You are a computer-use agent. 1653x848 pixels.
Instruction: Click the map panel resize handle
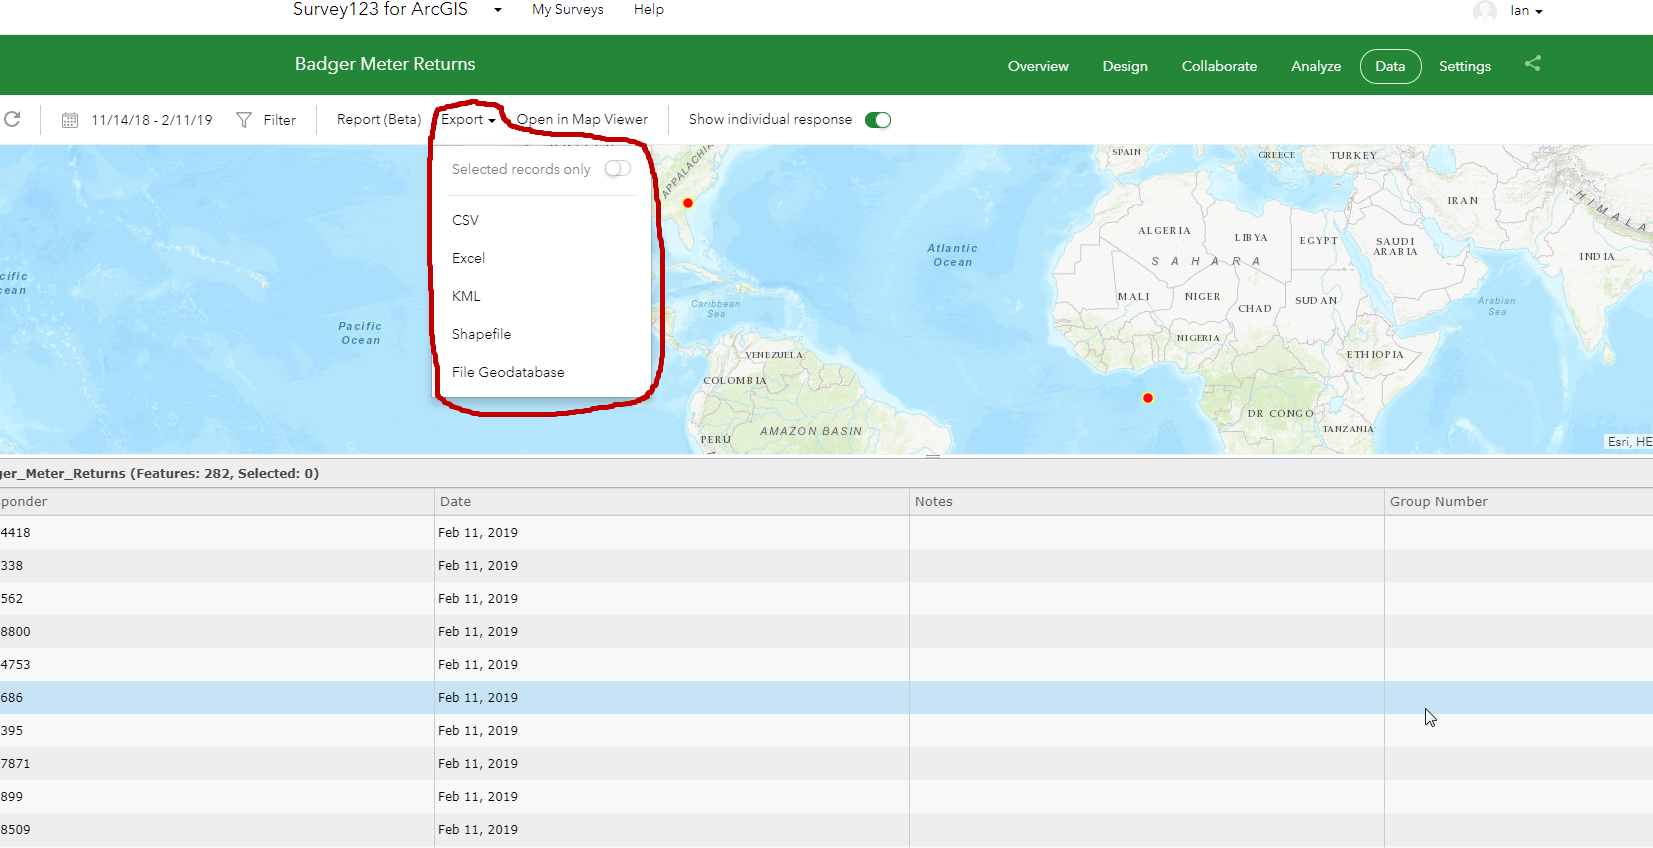[x=933, y=456]
